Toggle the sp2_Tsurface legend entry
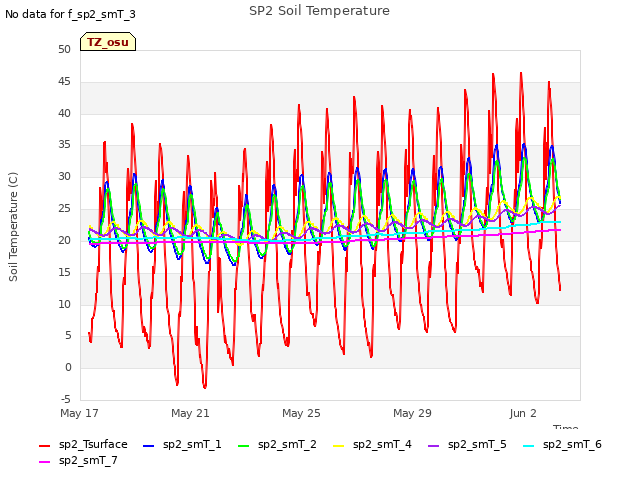 (83, 444)
